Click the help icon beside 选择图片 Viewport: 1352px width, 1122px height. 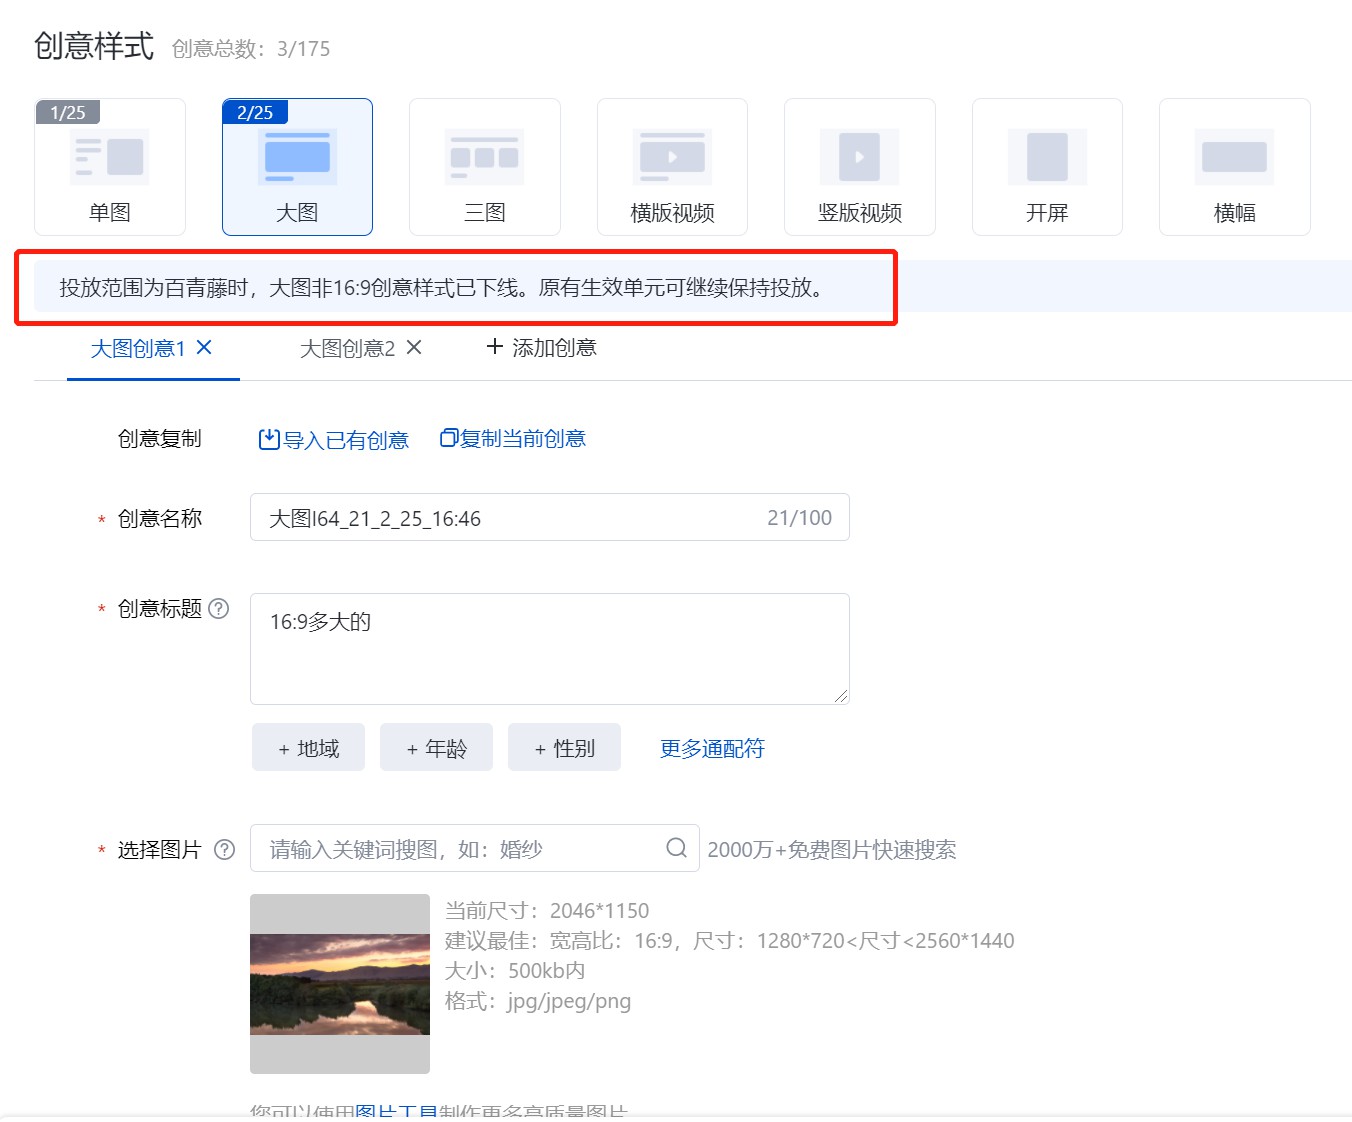(225, 849)
